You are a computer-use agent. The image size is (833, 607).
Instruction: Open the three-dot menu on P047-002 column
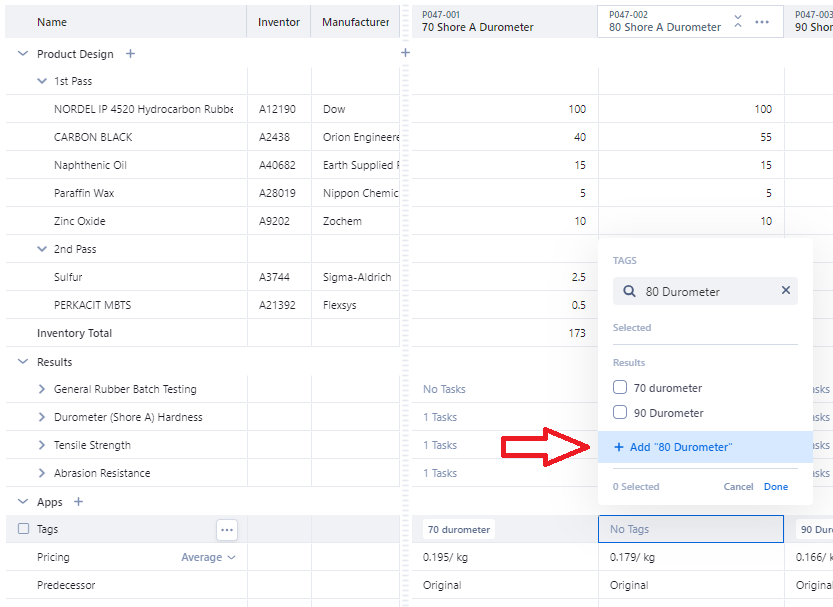click(762, 21)
